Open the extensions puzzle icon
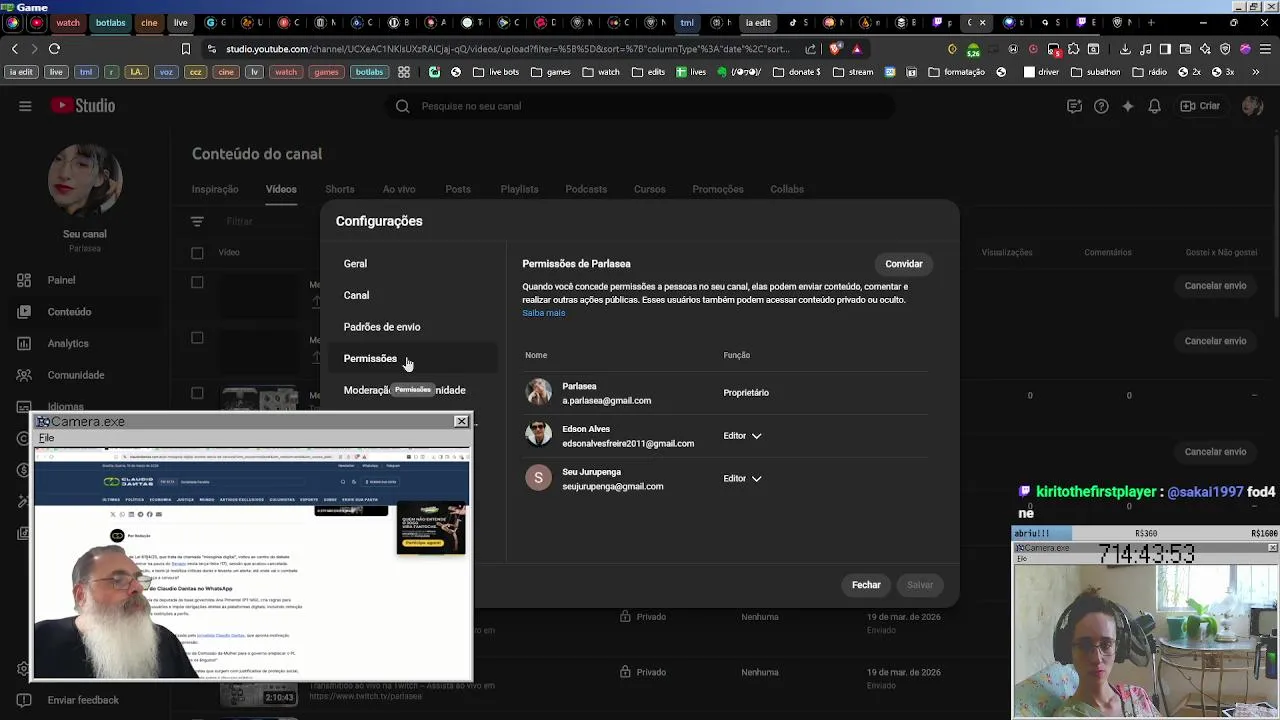The height and width of the screenshot is (720, 1280). (1074, 48)
